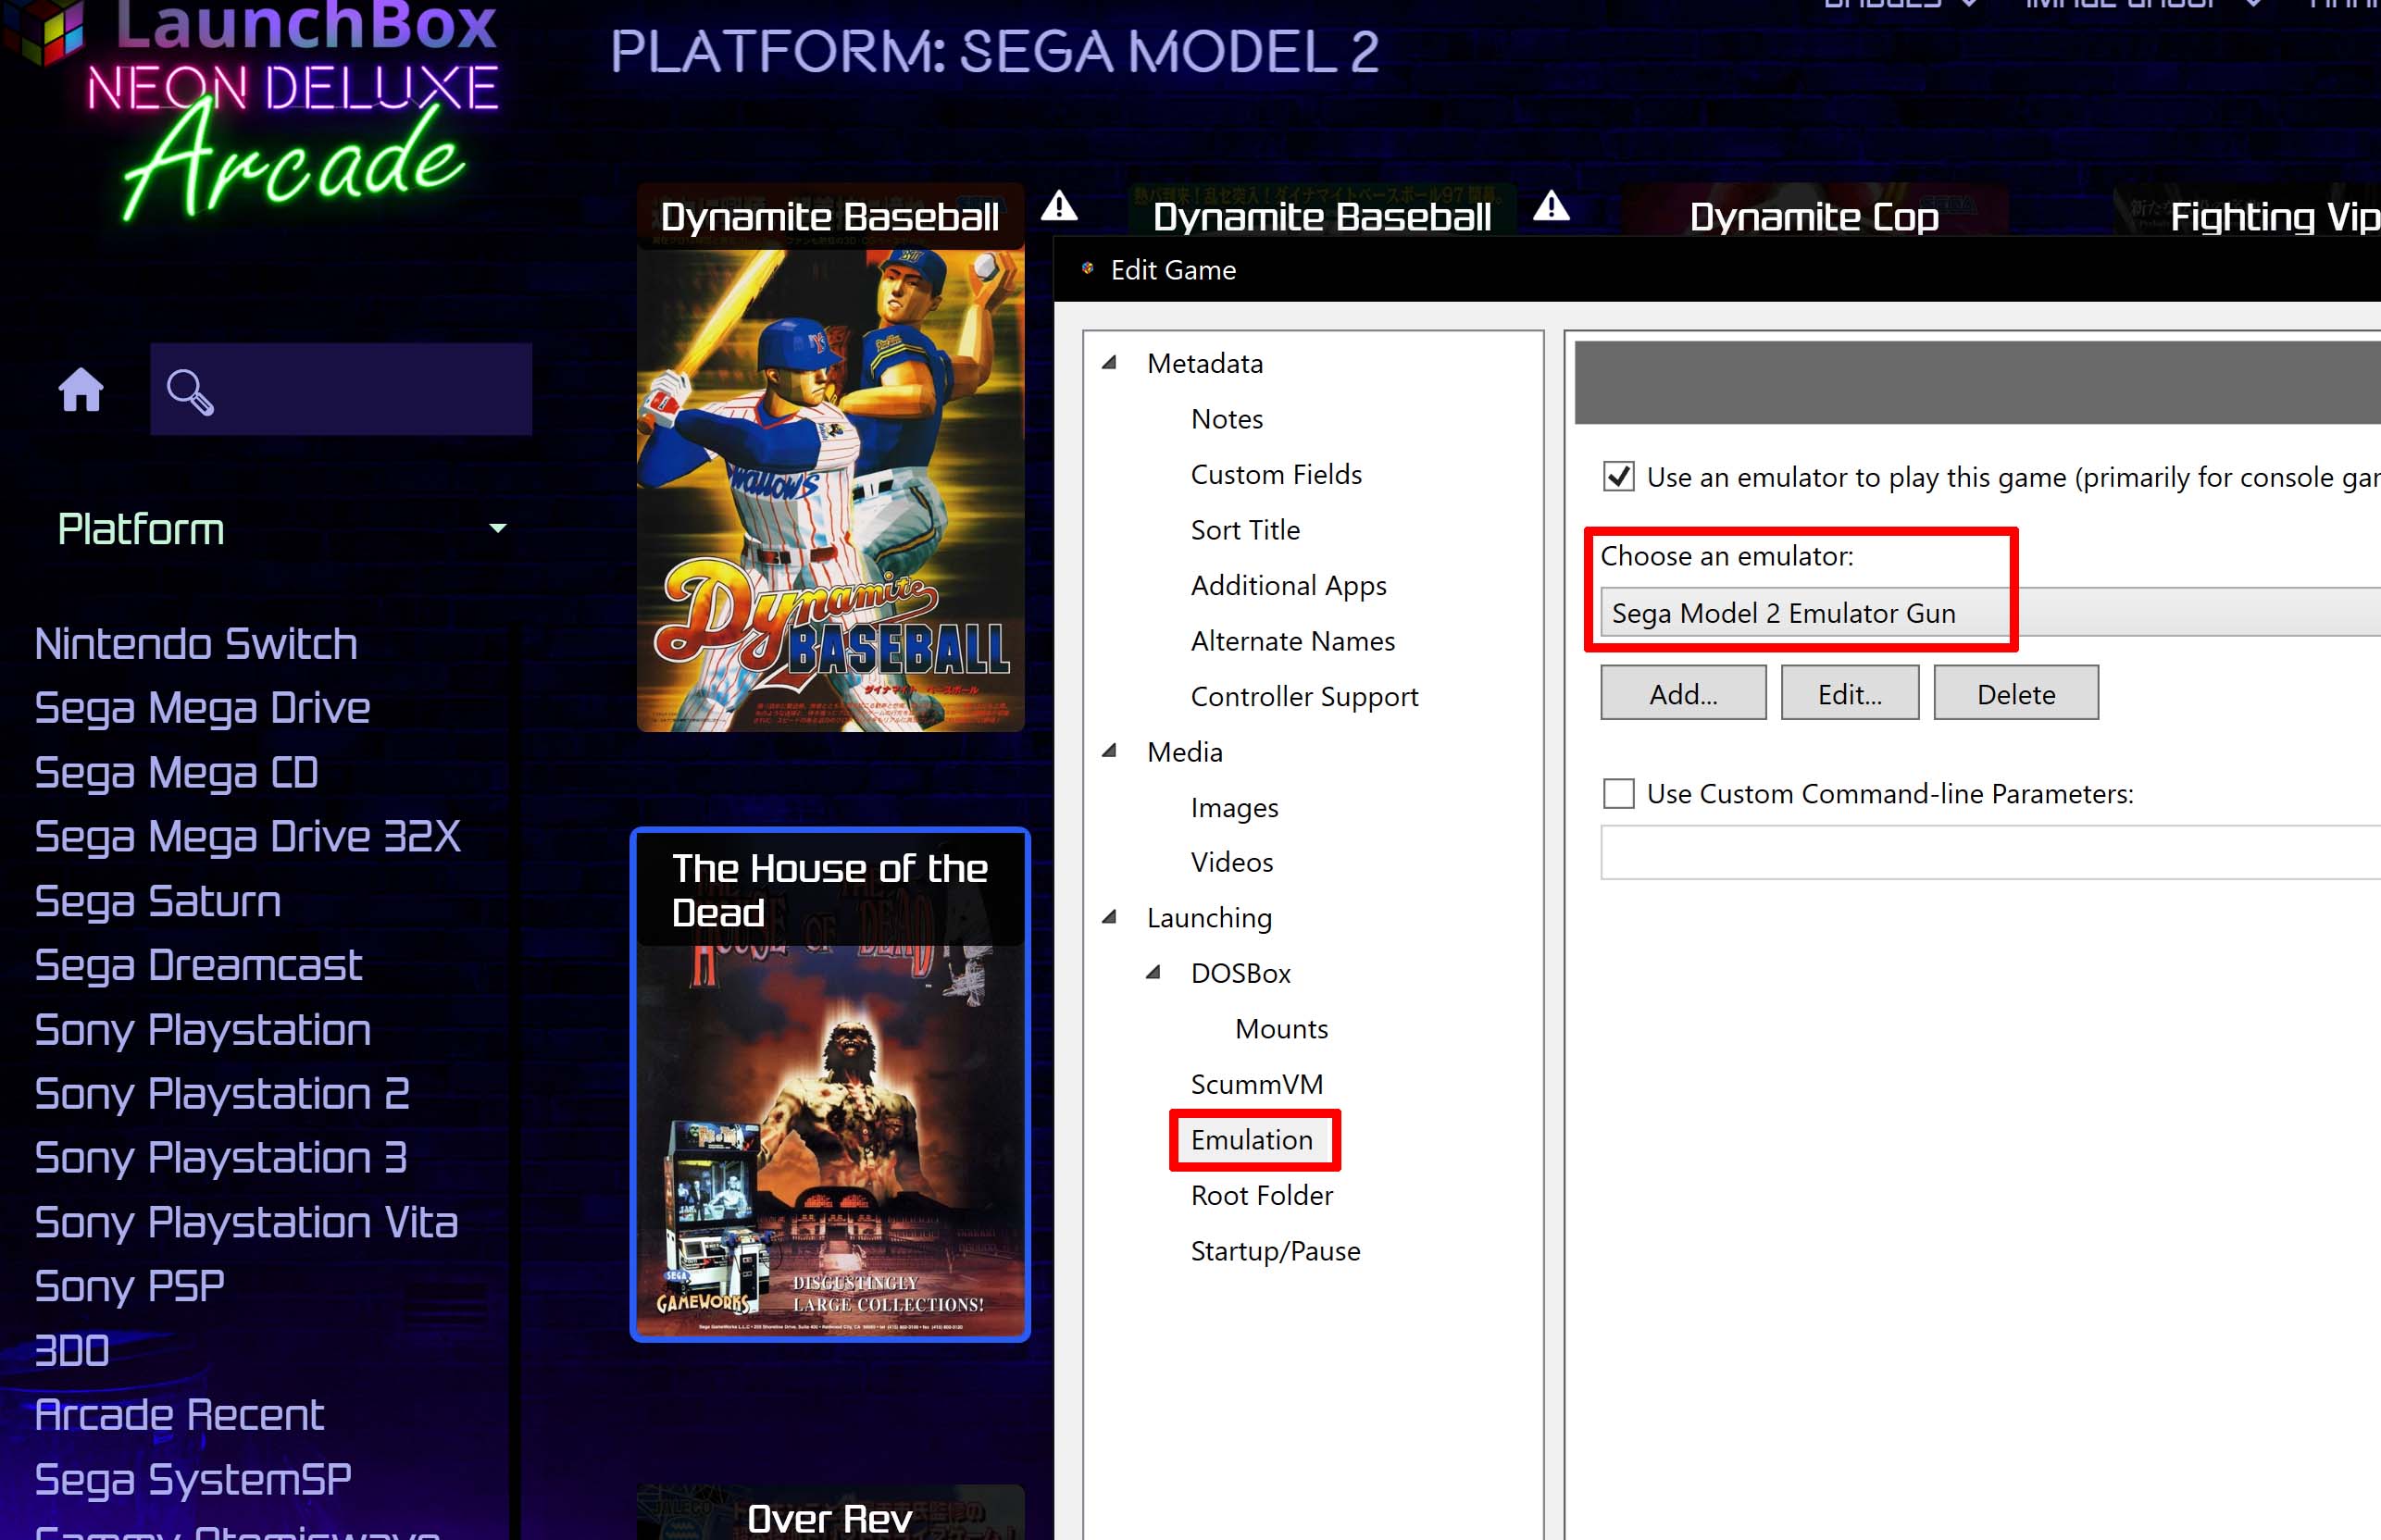The height and width of the screenshot is (1540, 2381).
Task: Click Edit Game window title icon
Action: point(1087,268)
